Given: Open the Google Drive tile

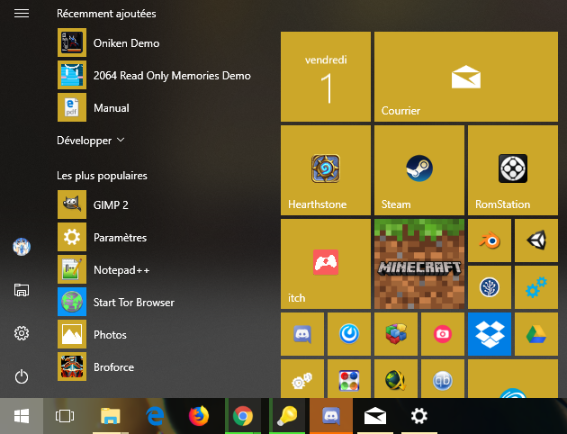Looking at the screenshot, I should tap(536, 334).
